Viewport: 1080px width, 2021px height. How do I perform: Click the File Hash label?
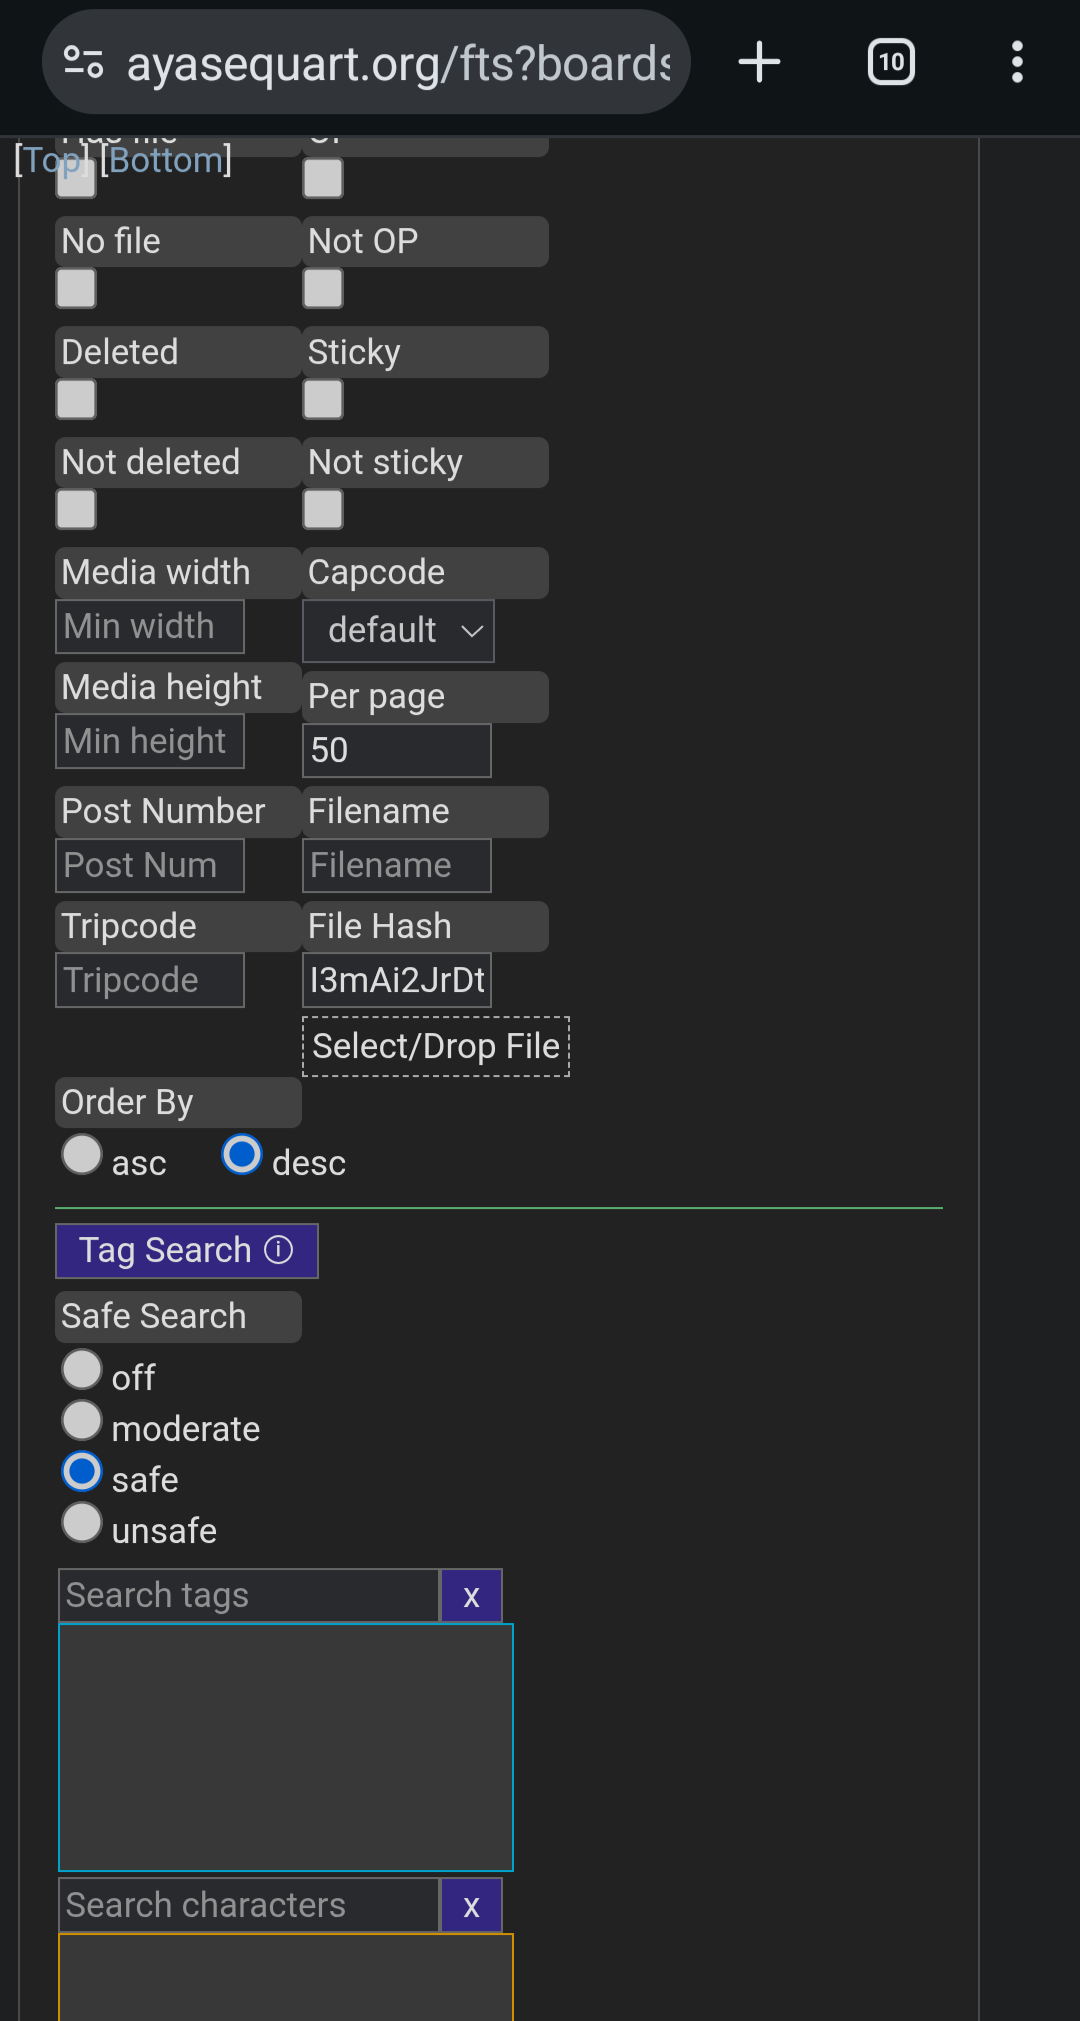(x=425, y=927)
